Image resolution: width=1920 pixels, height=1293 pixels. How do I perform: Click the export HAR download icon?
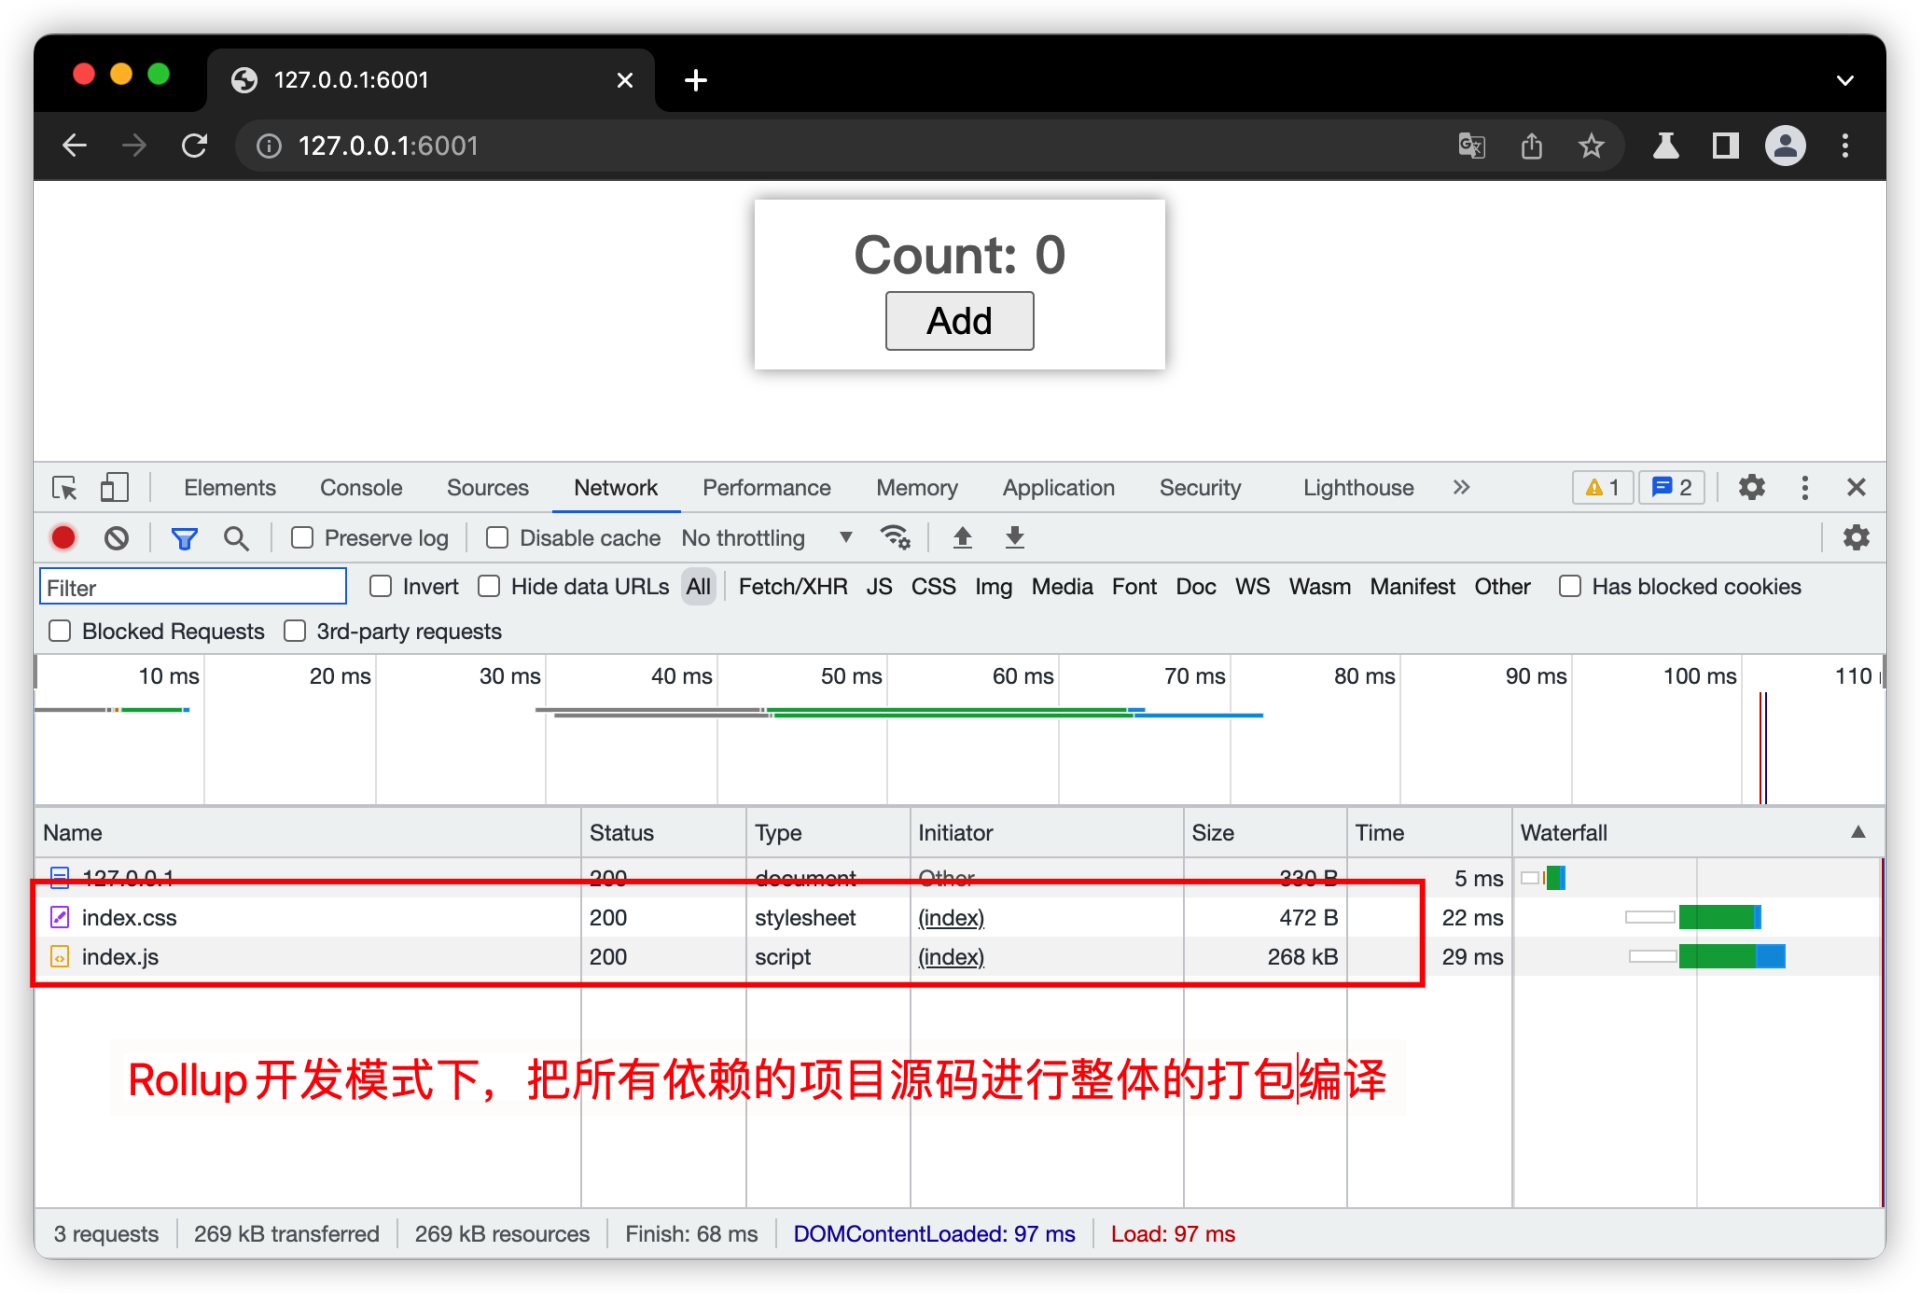pos(1014,538)
